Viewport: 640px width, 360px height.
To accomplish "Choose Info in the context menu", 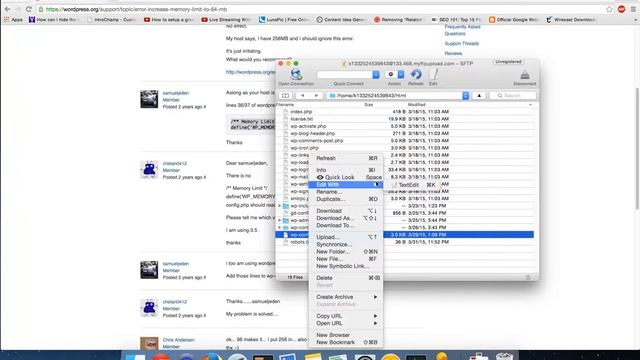I will (x=346, y=170).
